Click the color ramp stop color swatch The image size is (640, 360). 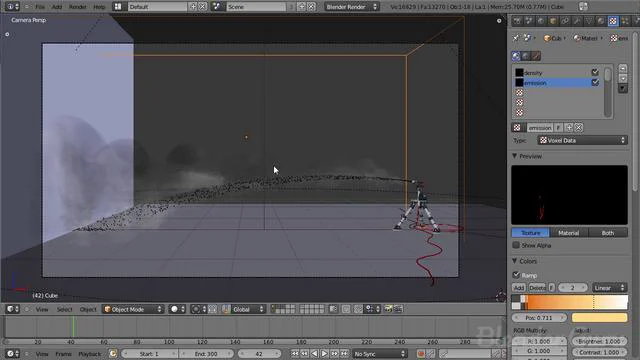[x=599, y=318]
